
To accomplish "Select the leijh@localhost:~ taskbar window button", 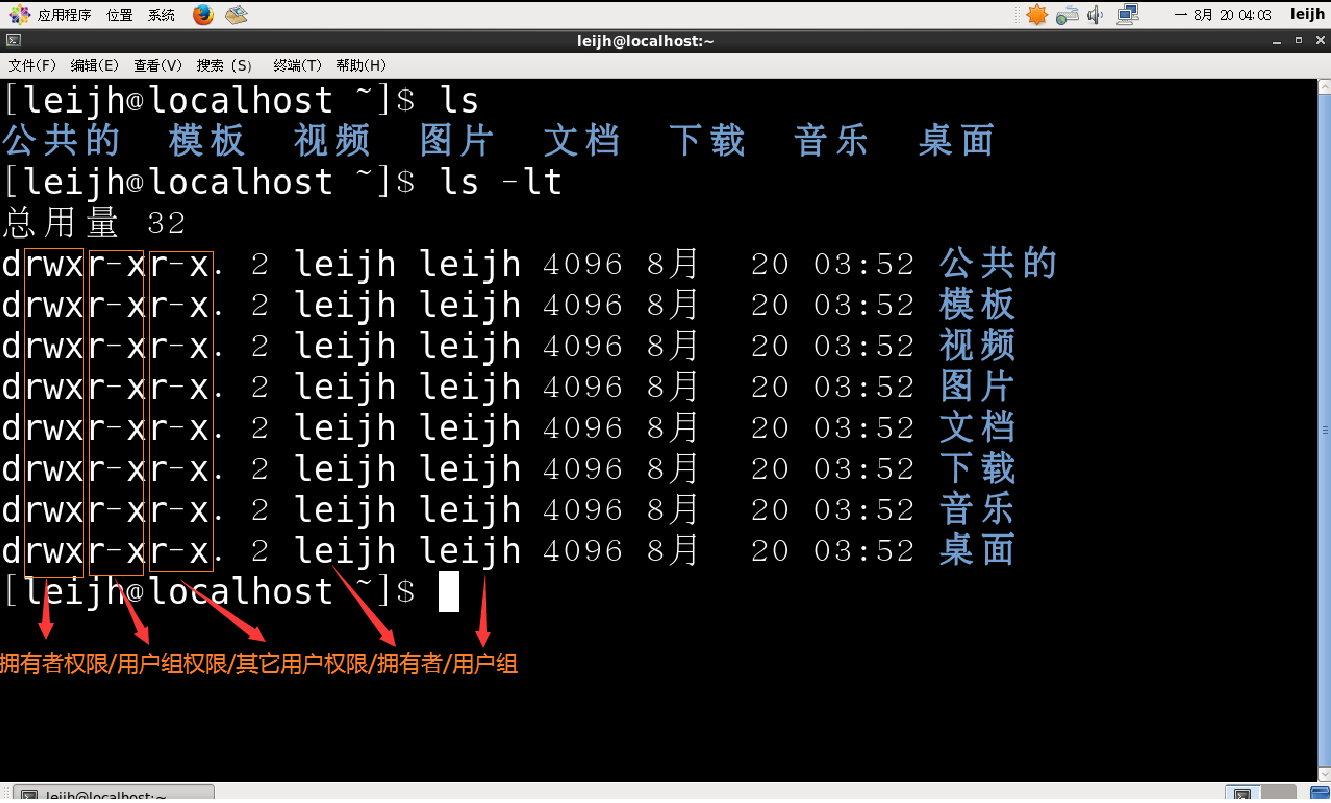I will (110, 793).
